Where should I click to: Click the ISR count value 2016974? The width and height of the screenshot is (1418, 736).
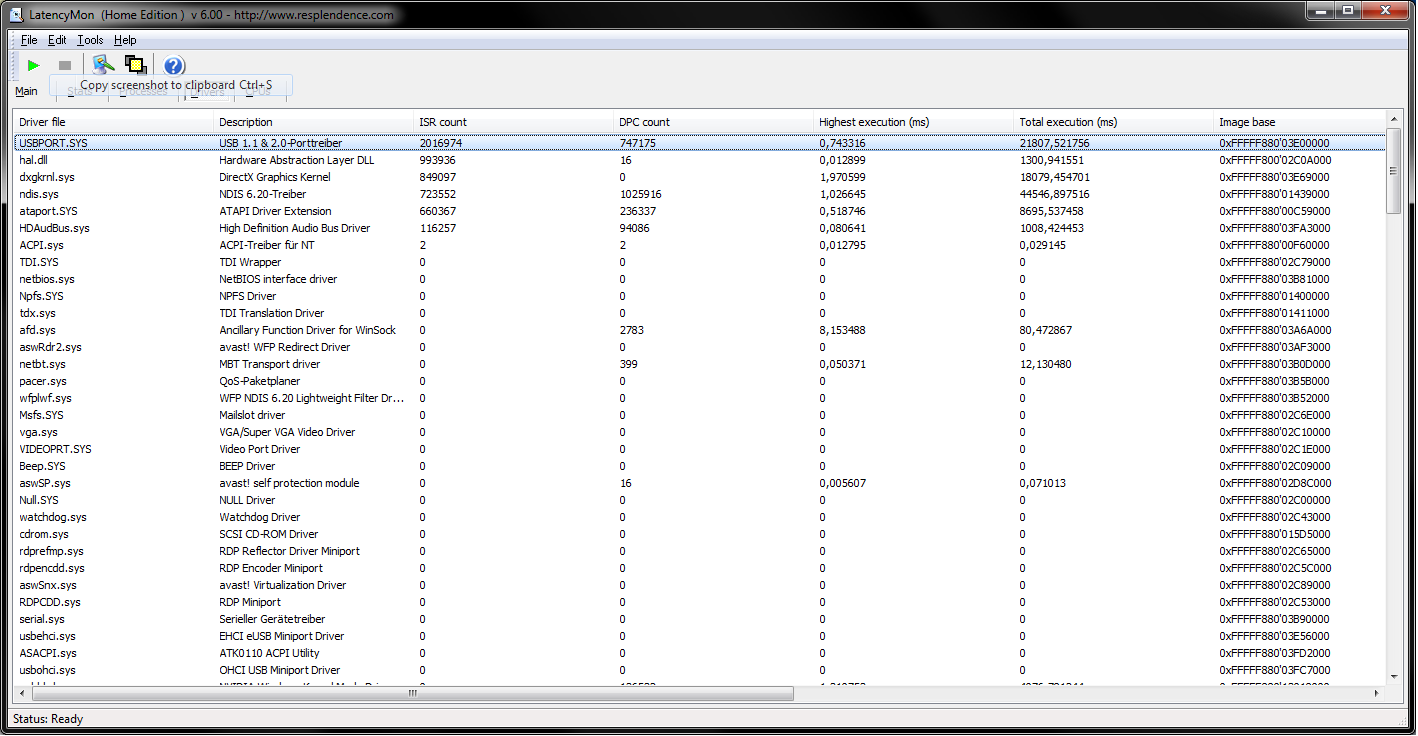click(x=440, y=143)
